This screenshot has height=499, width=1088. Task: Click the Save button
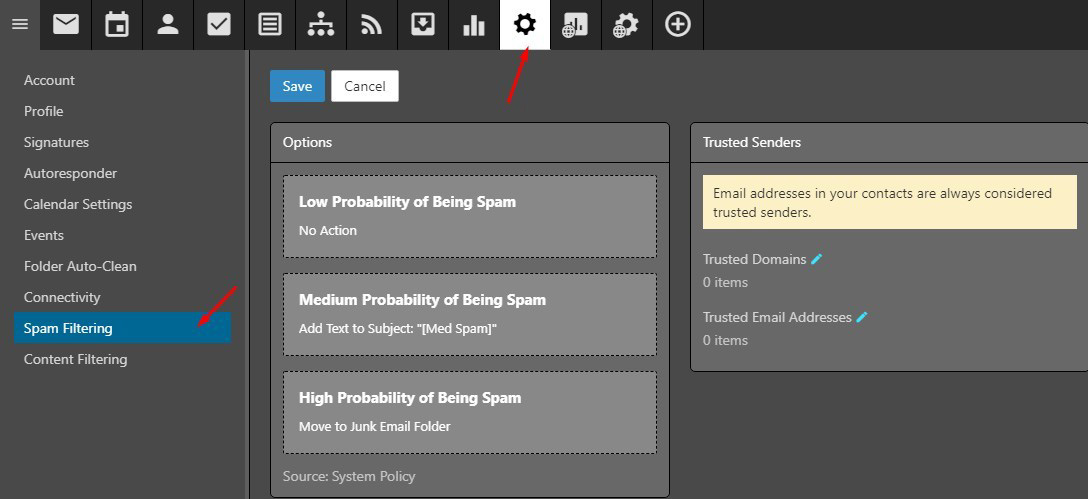click(297, 86)
